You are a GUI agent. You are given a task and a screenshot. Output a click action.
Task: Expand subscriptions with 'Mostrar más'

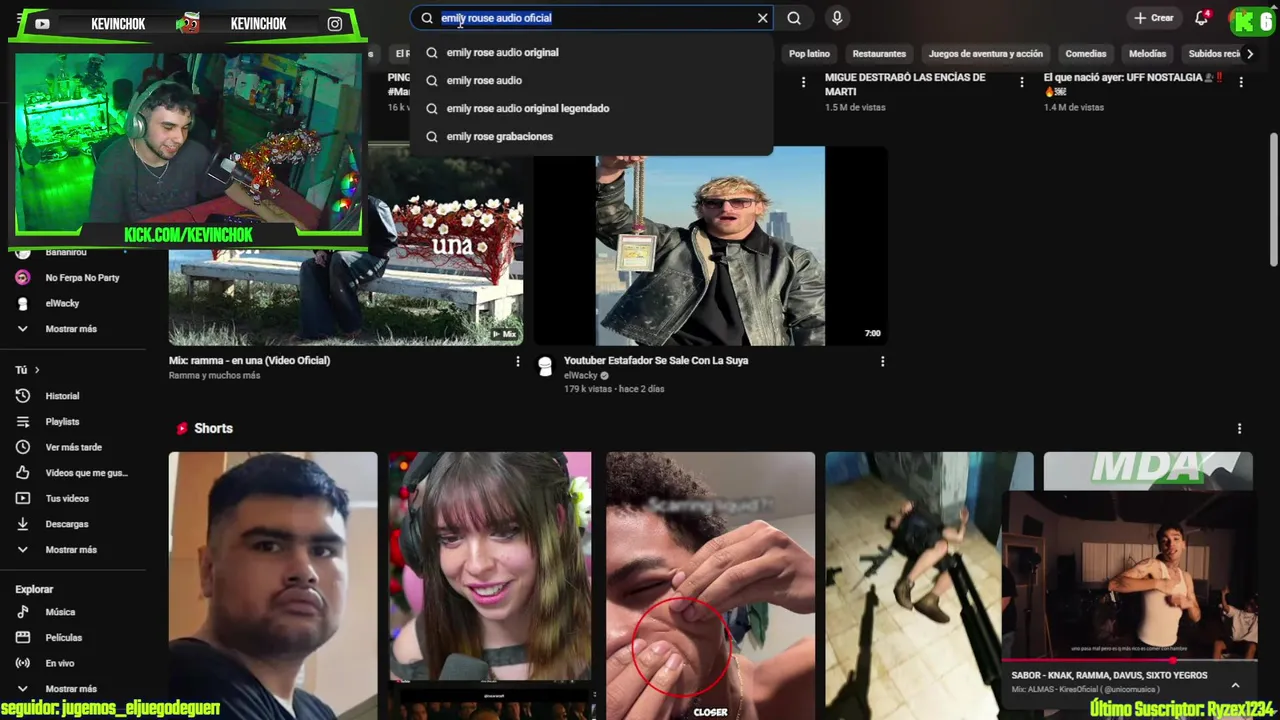(x=72, y=329)
